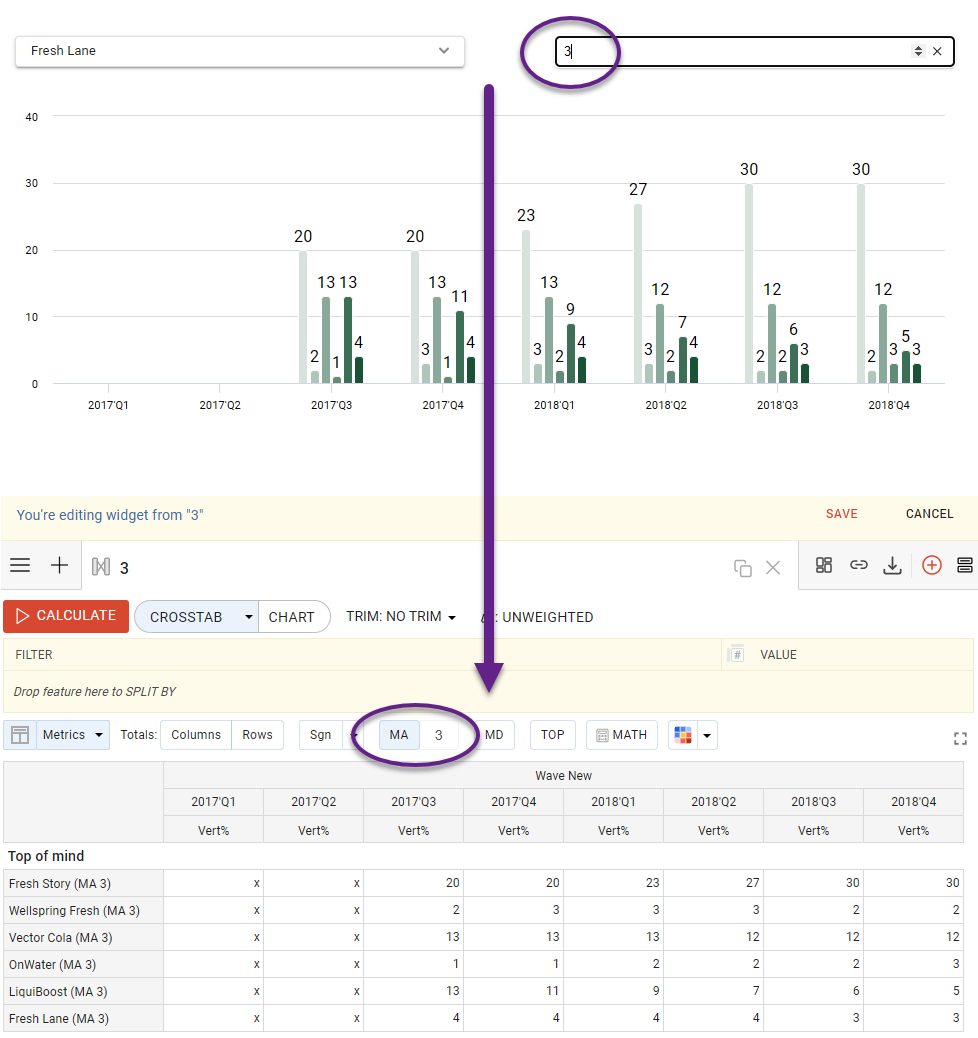Click the download icon
The image size is (978, 1038).
click(x=892, y=566)
